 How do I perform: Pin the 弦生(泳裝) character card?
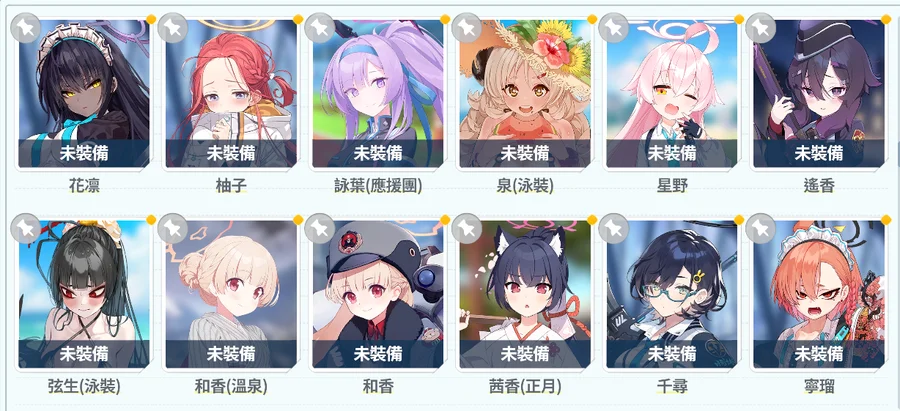[x=25, y=228]
